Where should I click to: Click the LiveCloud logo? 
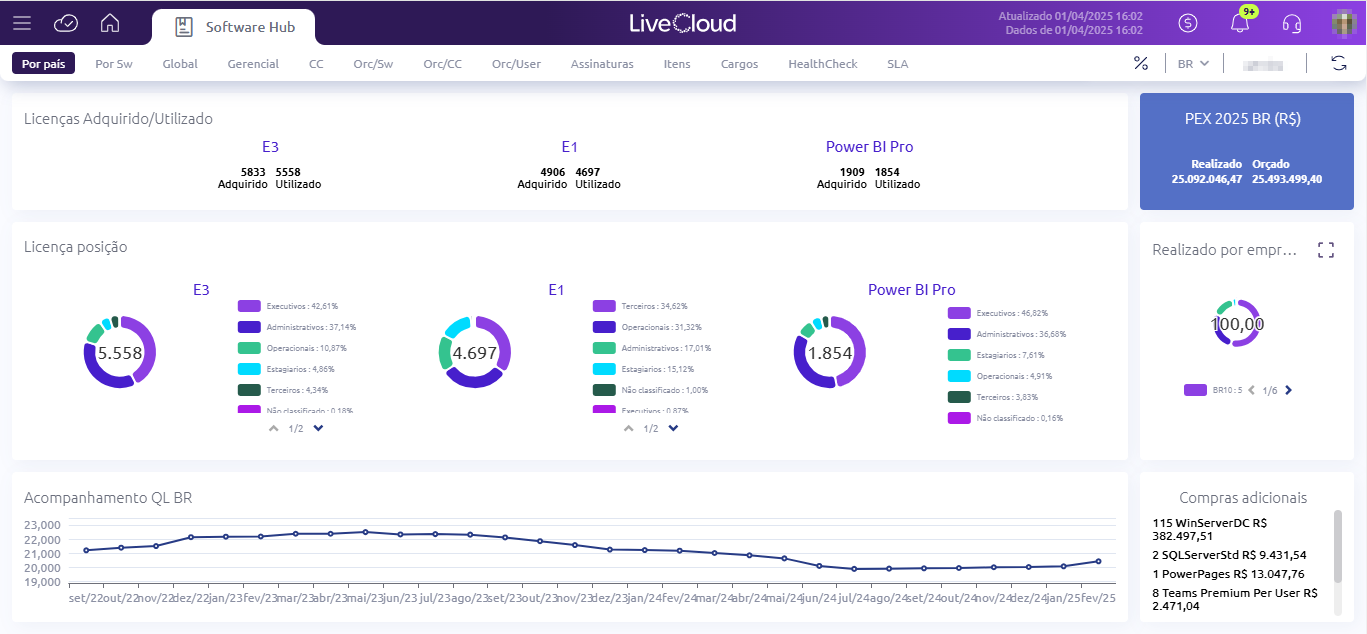click(683, 23)
